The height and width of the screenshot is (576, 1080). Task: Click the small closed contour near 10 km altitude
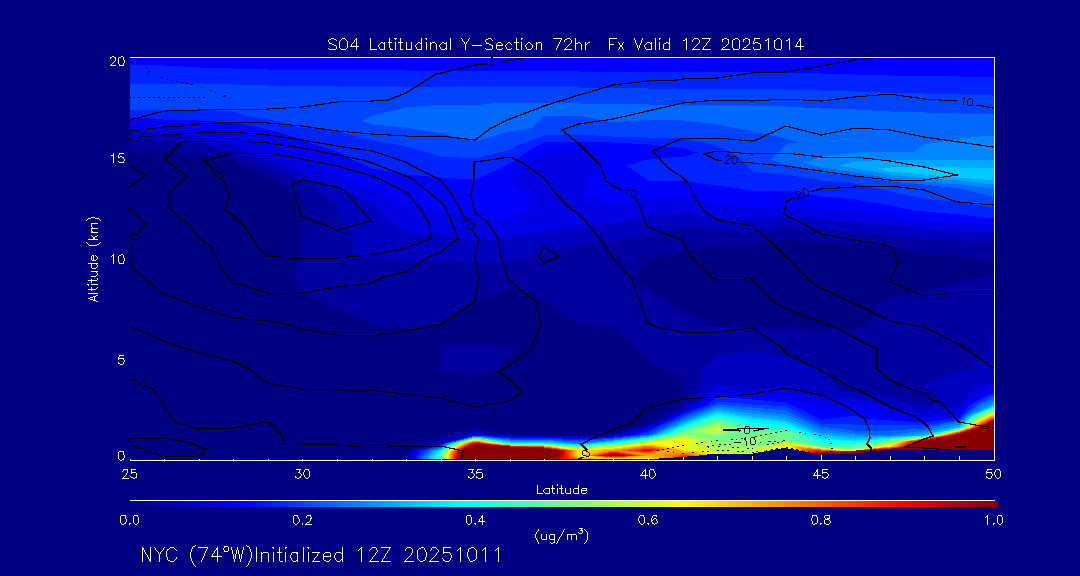pyautogui.click(x=547, y=255)
